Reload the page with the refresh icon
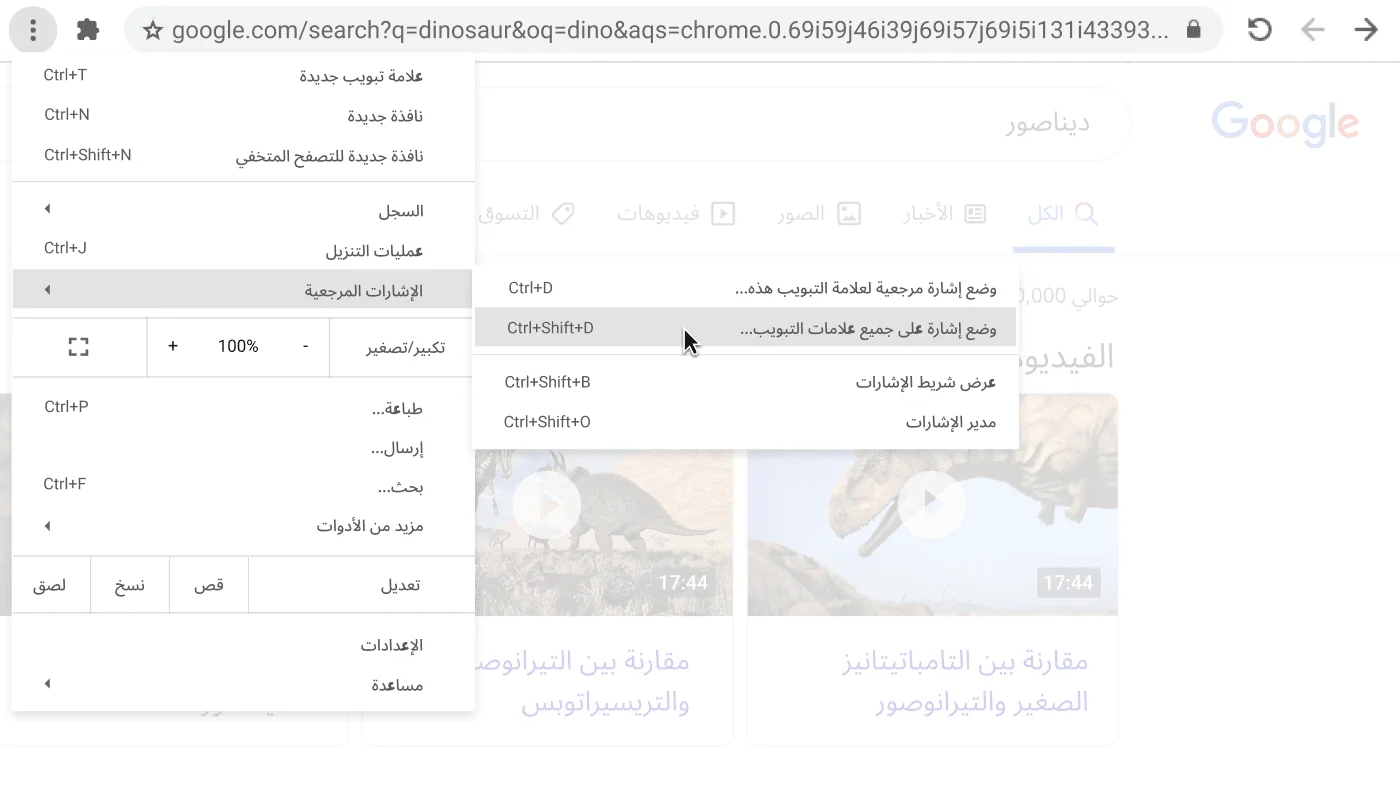This screenshot has height=787, width=1400. coord(1259,30)
